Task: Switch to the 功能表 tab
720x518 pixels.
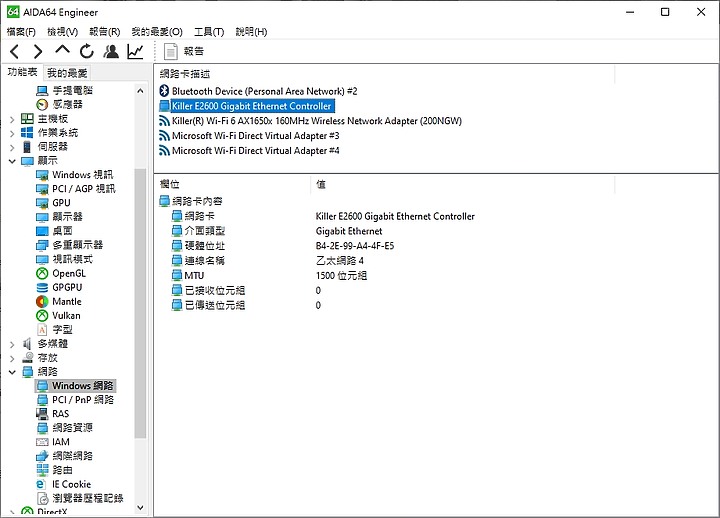Action: pyautogui.click(x=22, y=72)
